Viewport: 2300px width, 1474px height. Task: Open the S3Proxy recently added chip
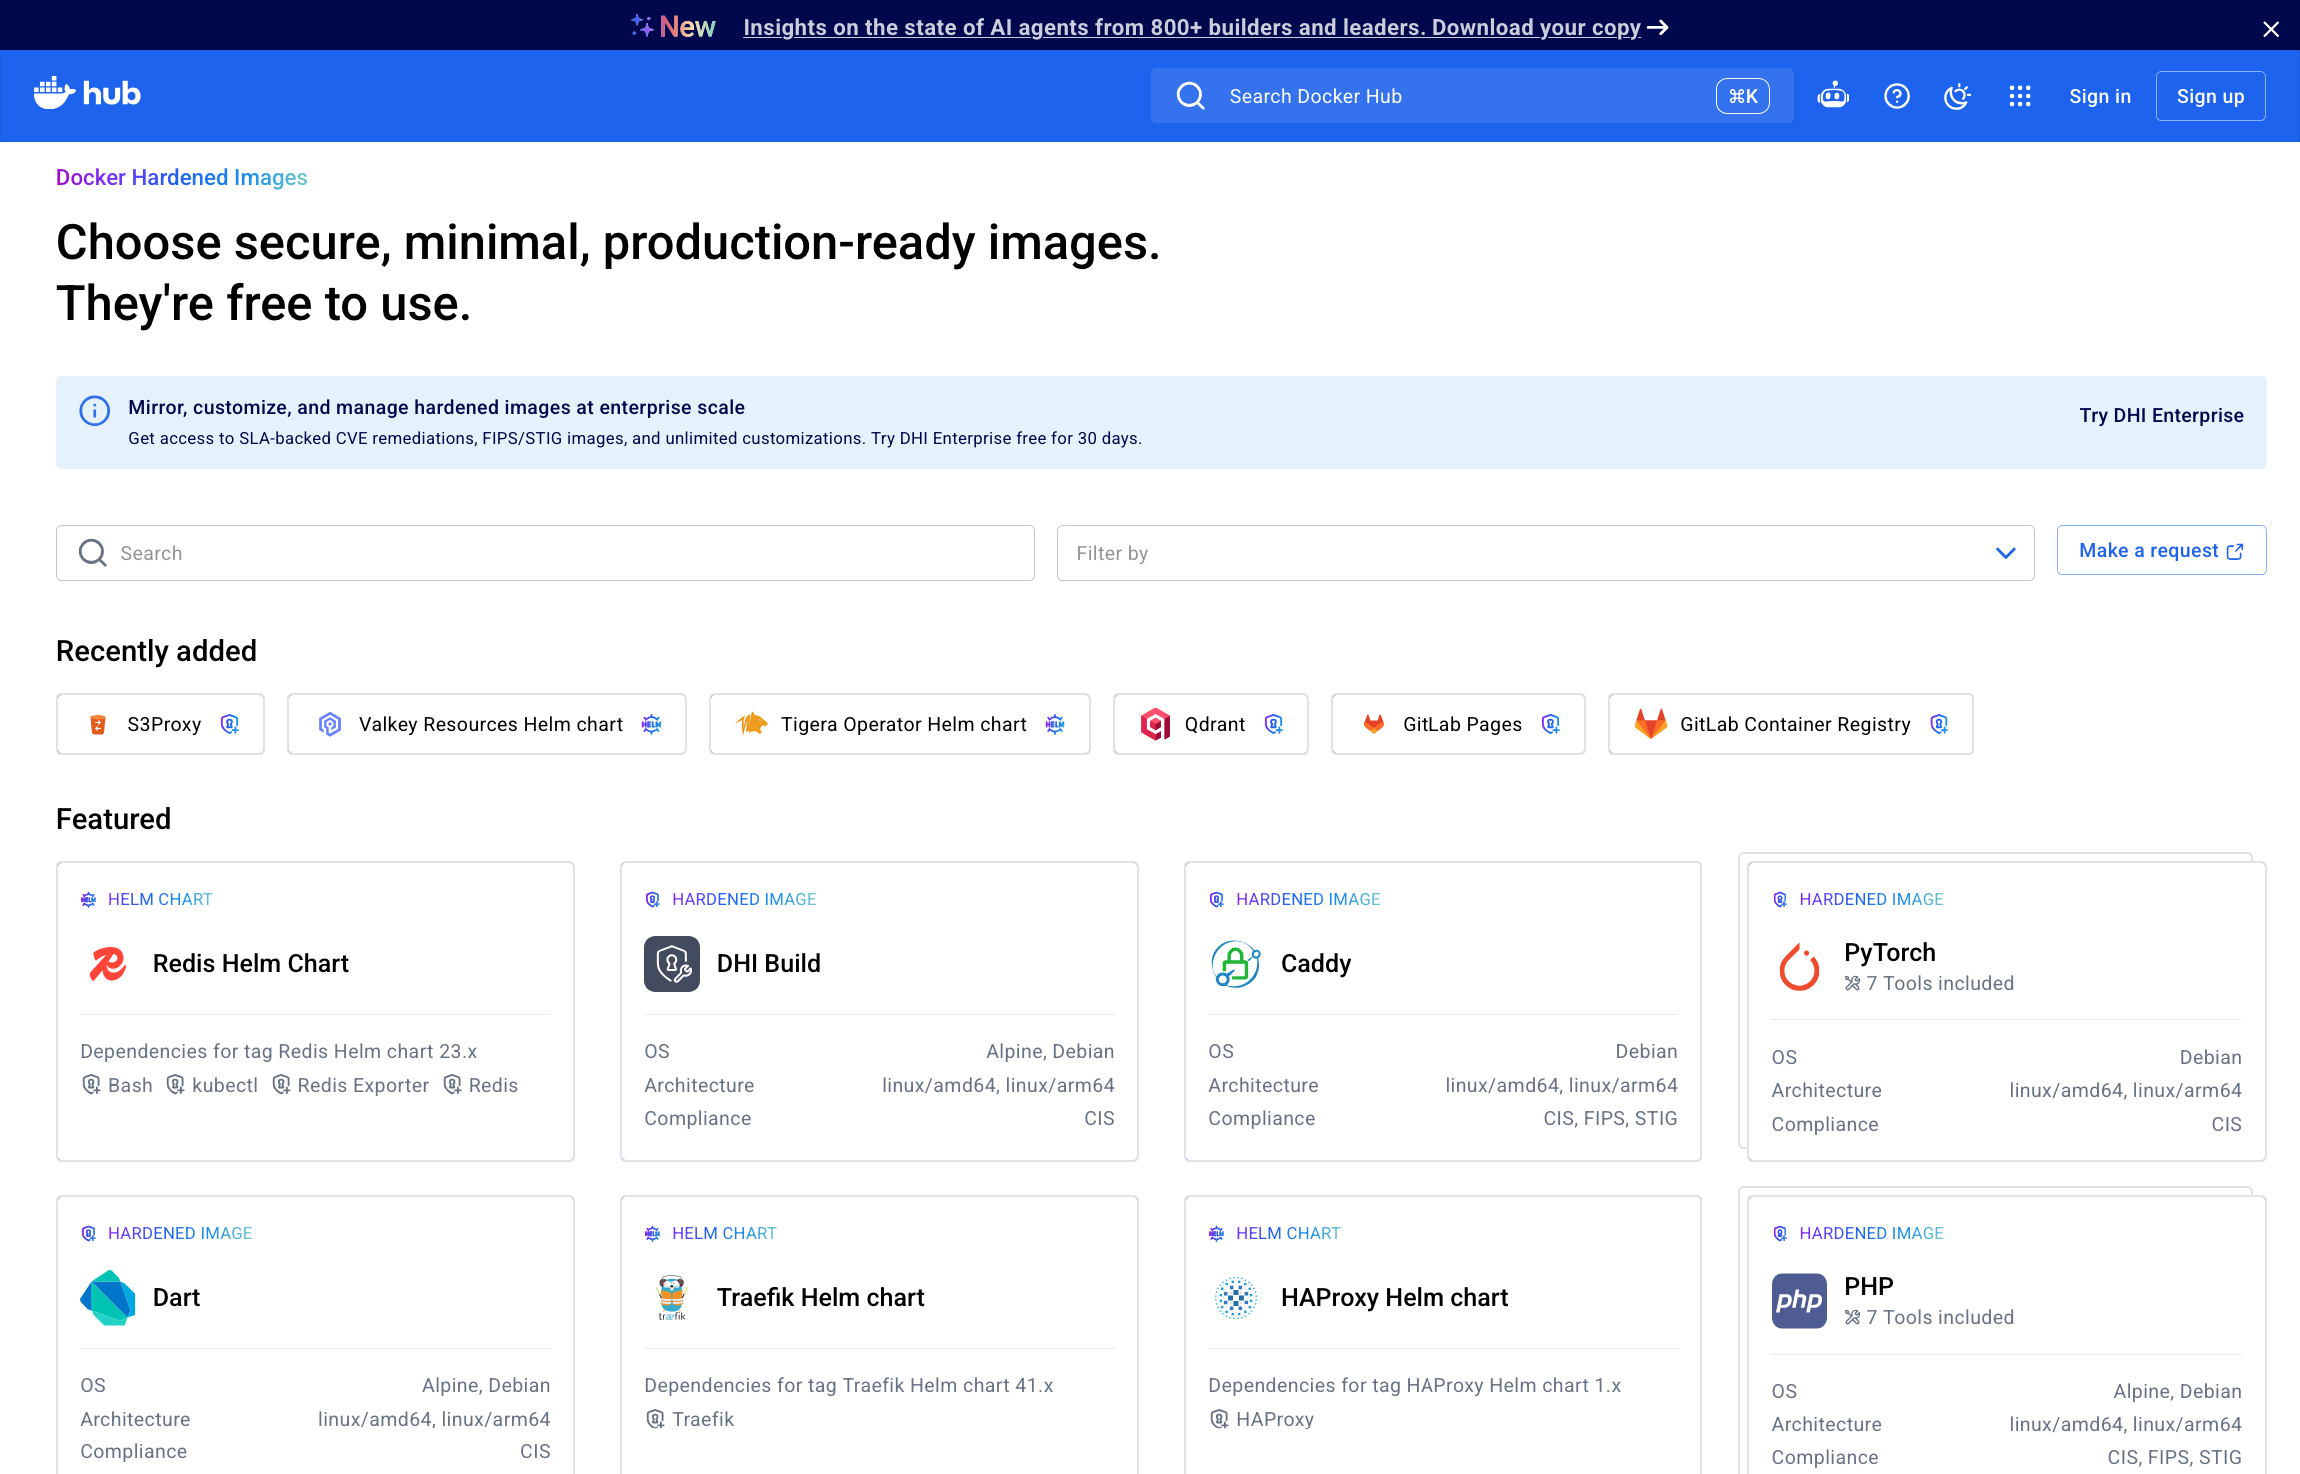pos(161,724)
